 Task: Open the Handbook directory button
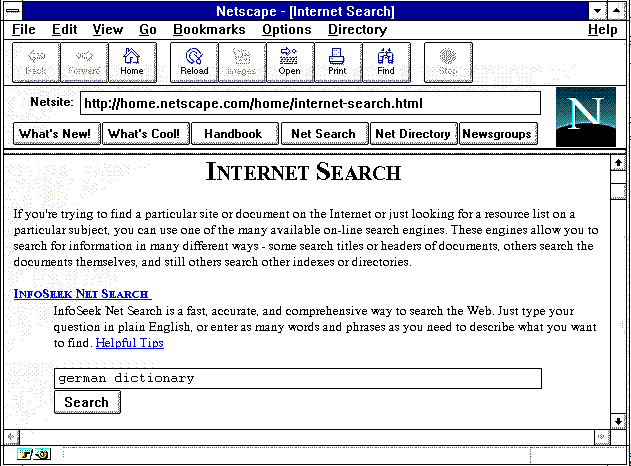pos(235,134)
